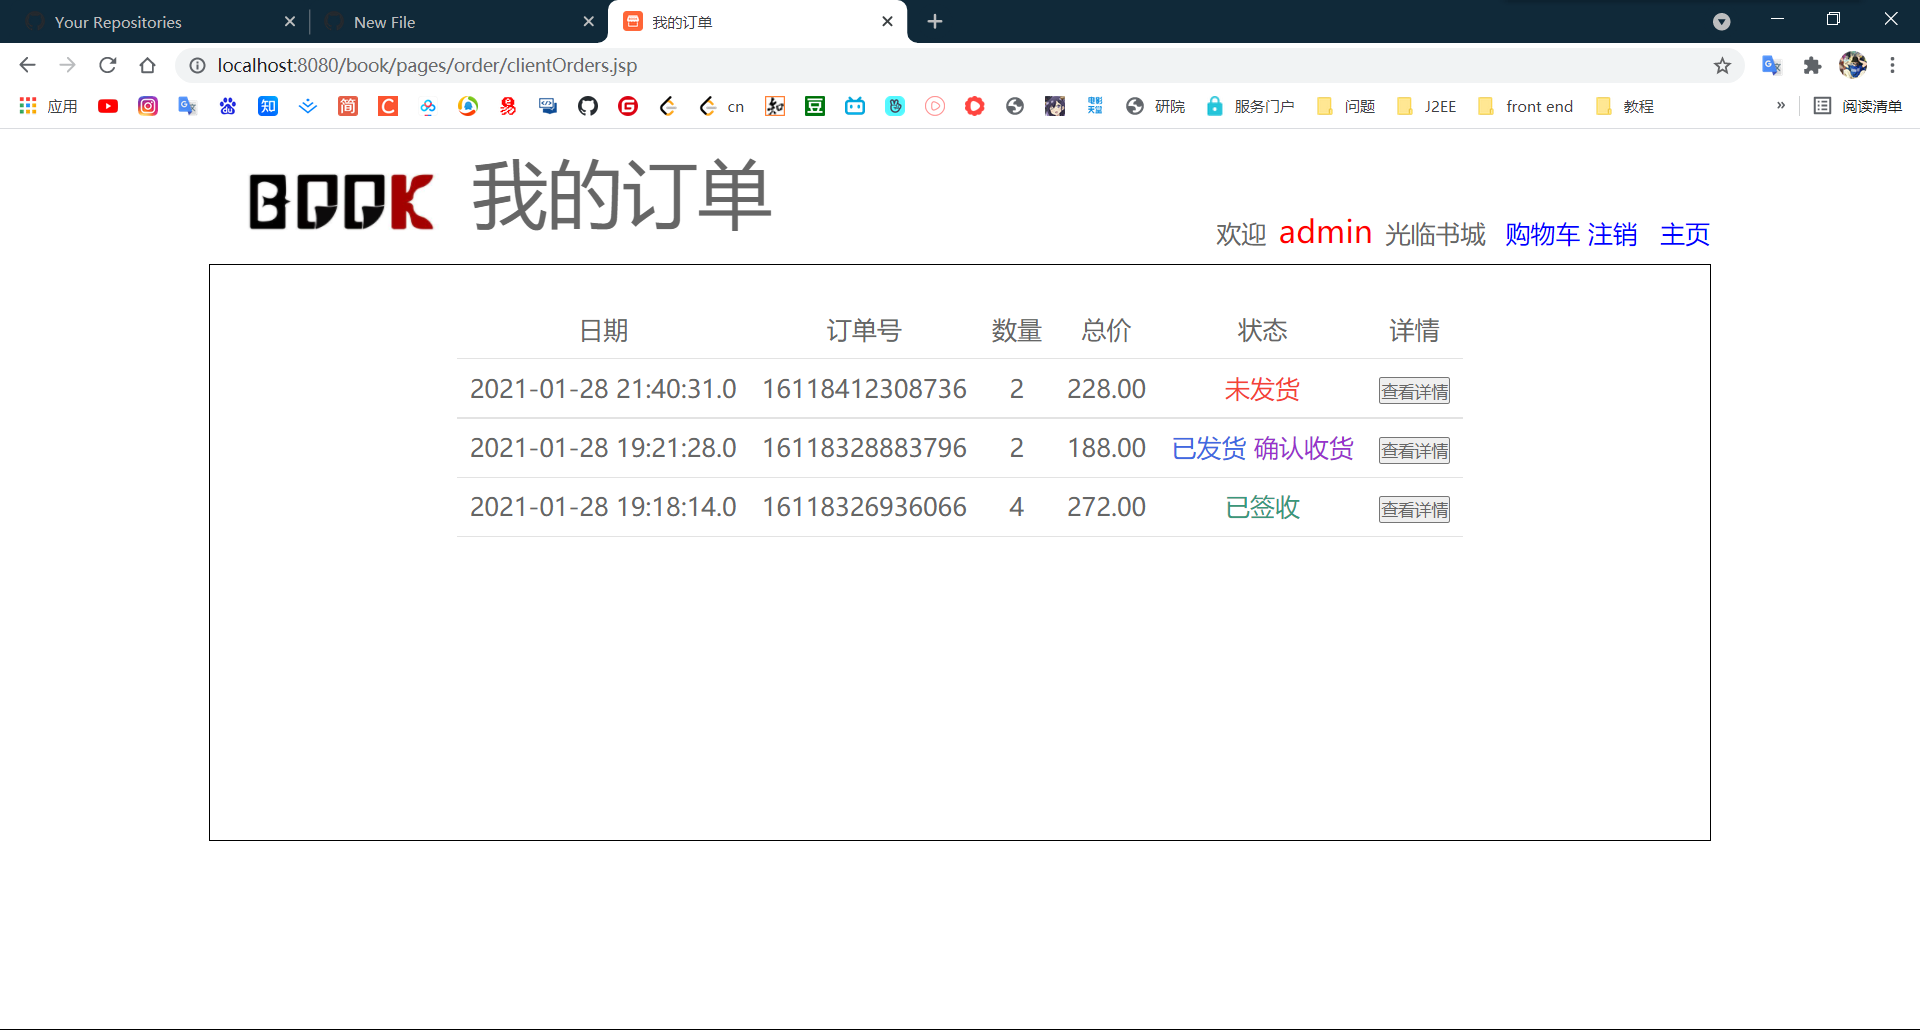Click 查看详情 on the 未发货 order
This screenshot has width=1920, height=1030.
click(1413, 390)
